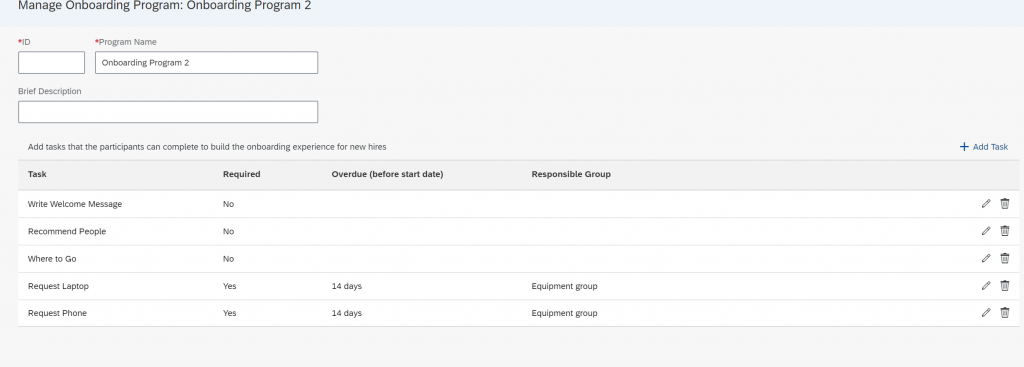Edit the Request Phone task
Screen dimensions: 1024x367
pos(986,313)
